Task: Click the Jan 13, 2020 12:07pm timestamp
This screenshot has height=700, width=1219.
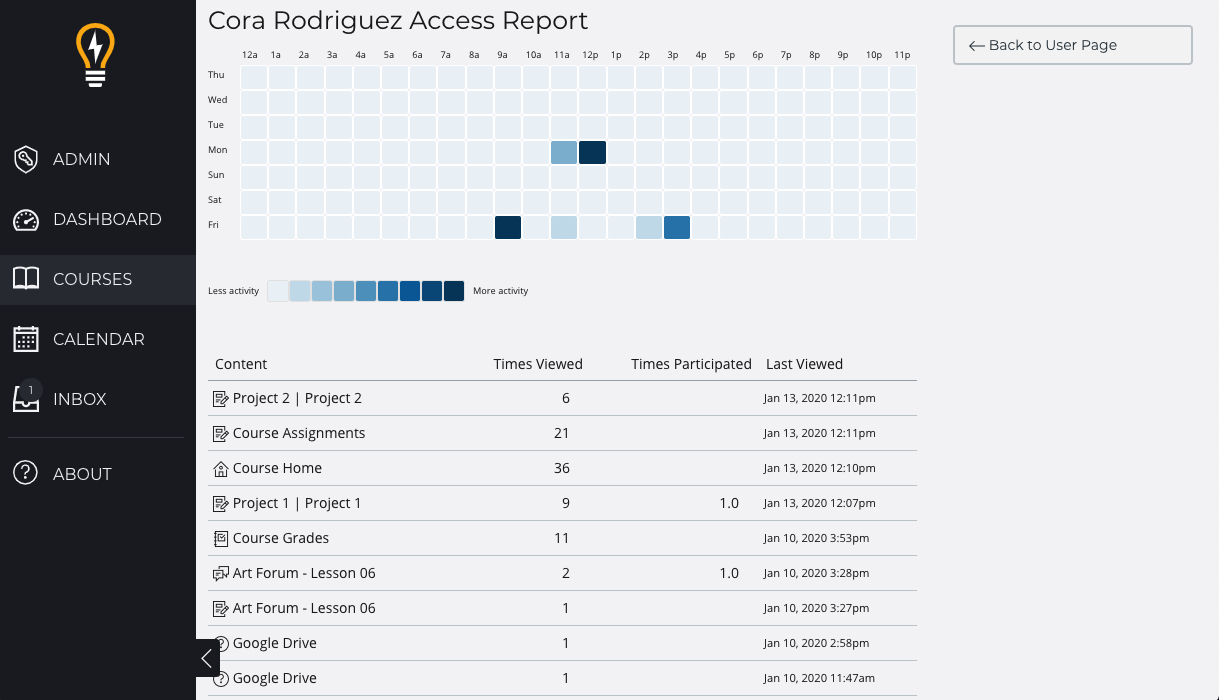Action: (x=819, y=503)
